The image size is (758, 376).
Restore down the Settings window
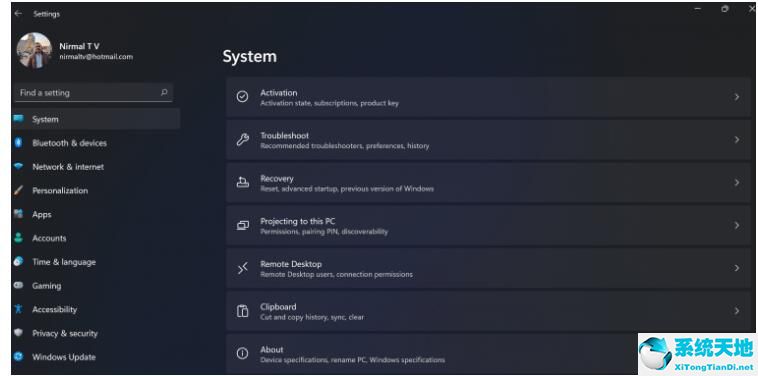tap(725, 9)
